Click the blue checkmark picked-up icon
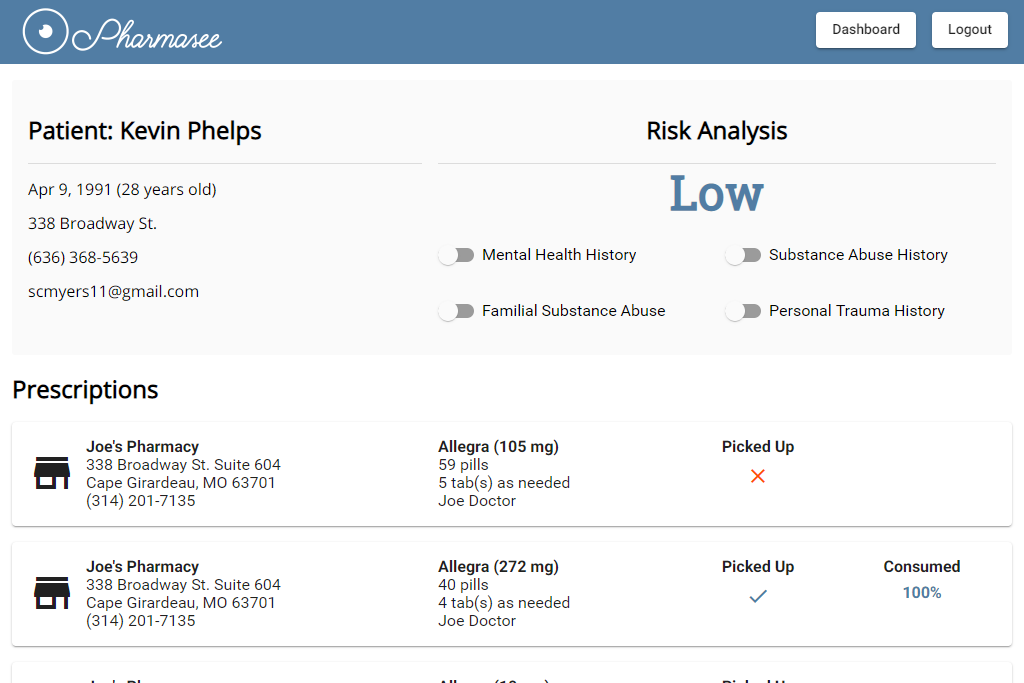Screen dimensions: 1024x683 (x=758, y=596)
